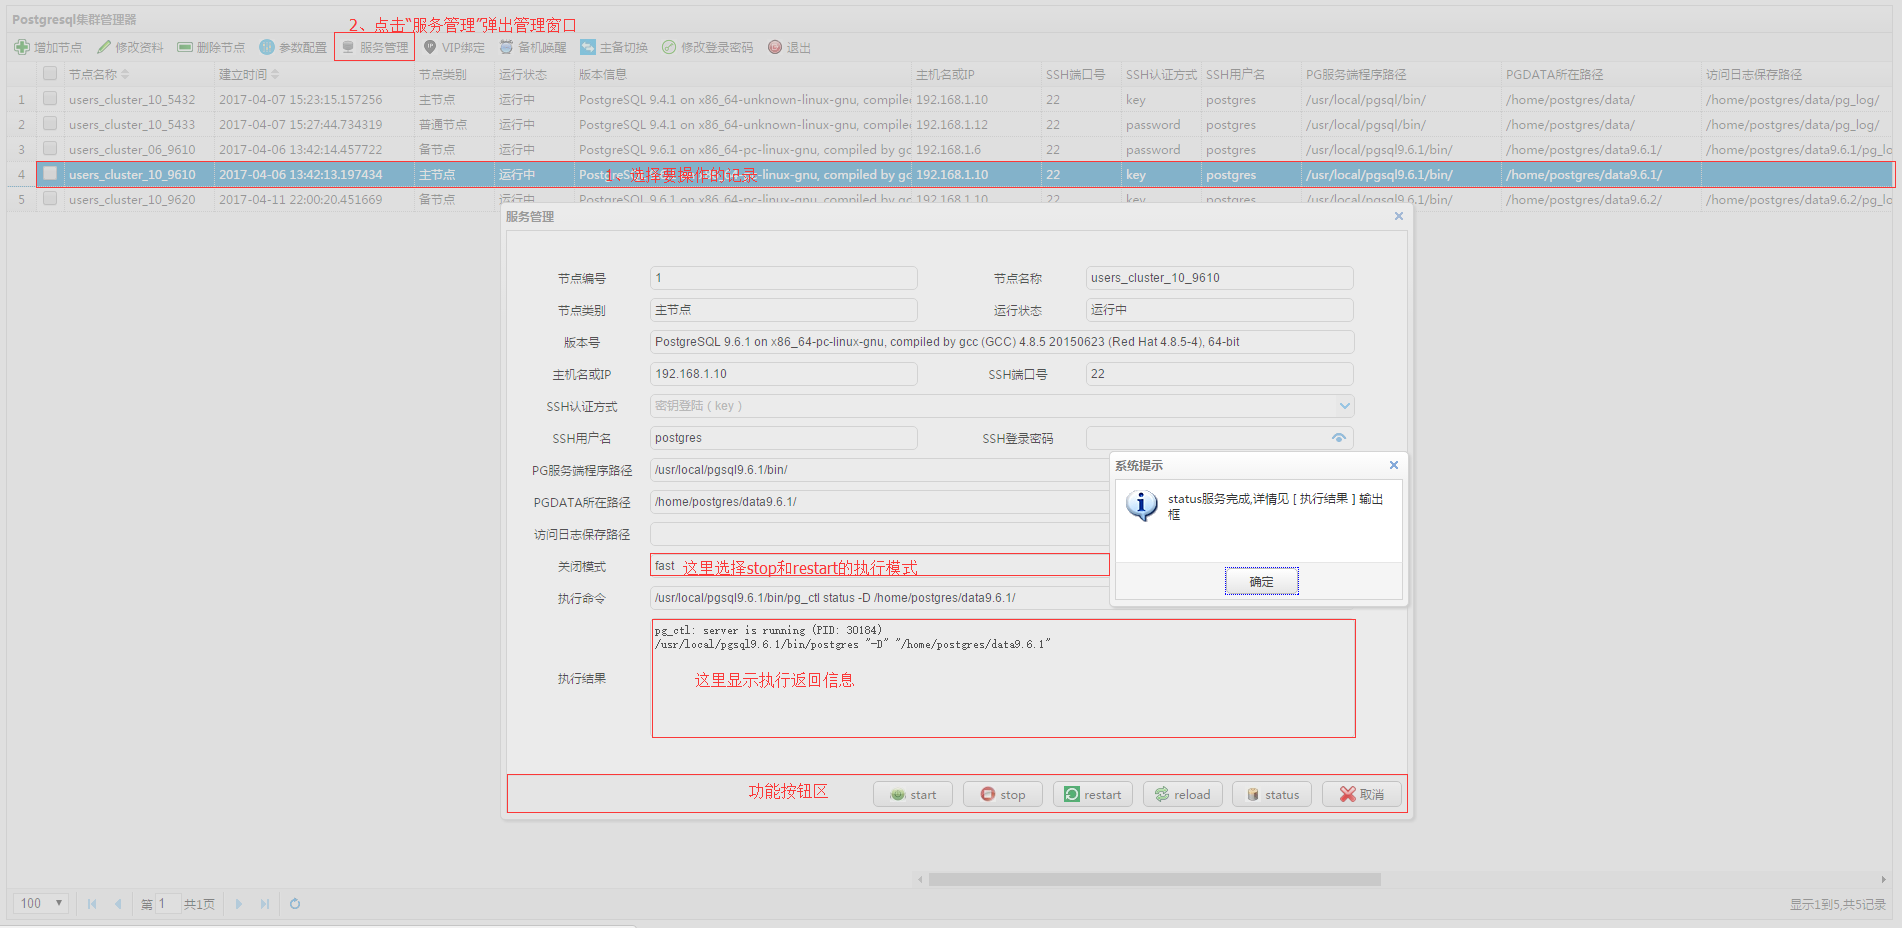Go to first page in pagination
Image resolution: width=1902 pixels, height=928 pixels.
[x=92, y=903]
